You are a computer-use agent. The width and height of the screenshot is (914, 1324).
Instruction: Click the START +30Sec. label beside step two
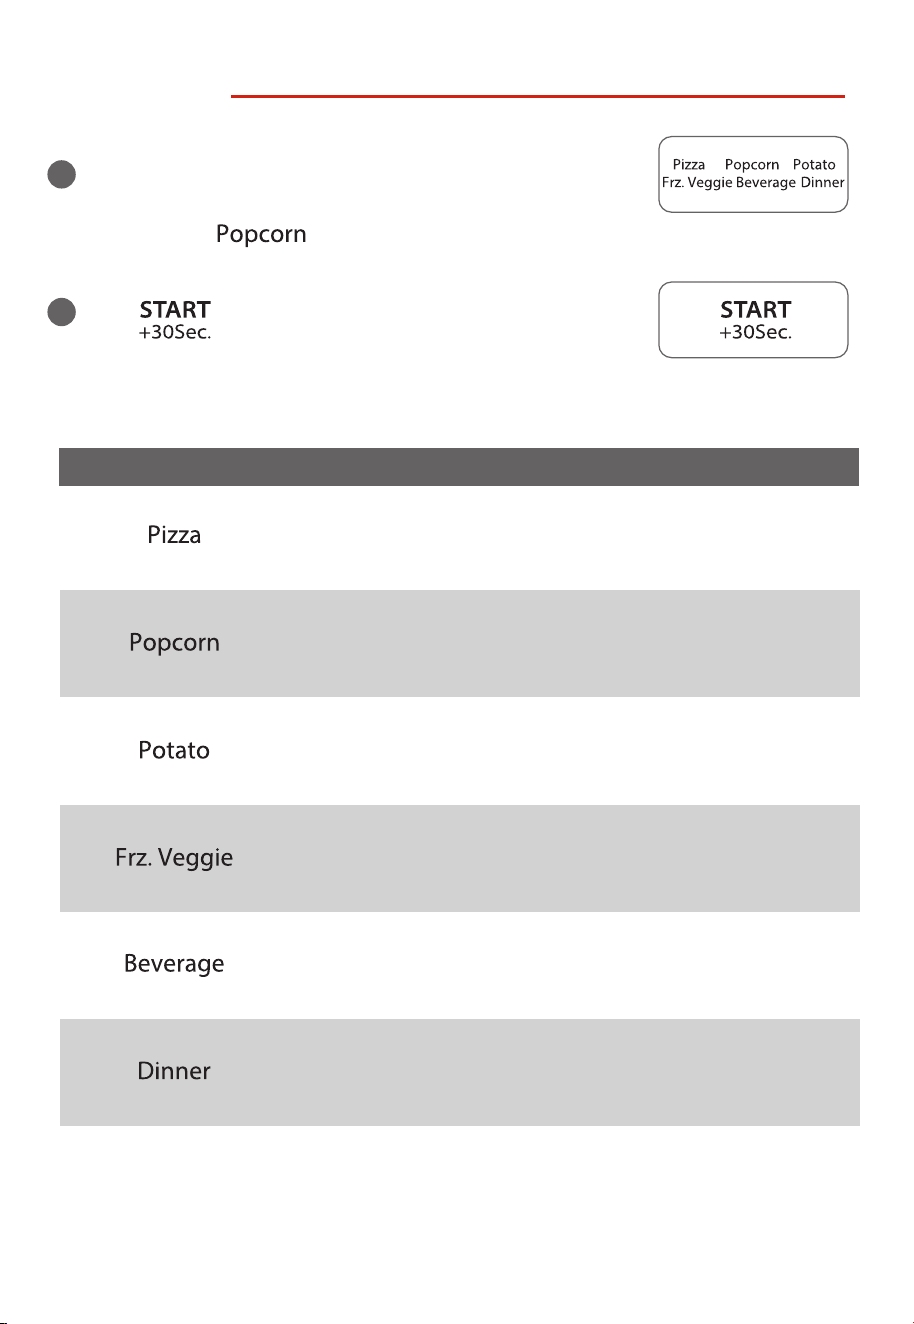click(175, 320)
